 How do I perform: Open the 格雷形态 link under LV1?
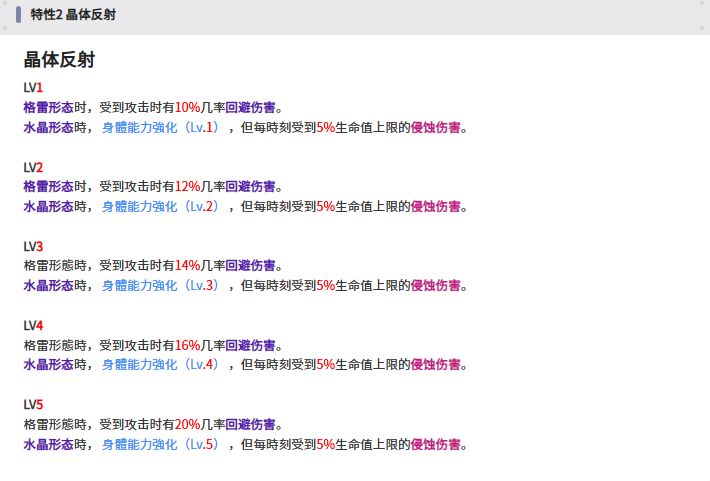coord(48,107)
